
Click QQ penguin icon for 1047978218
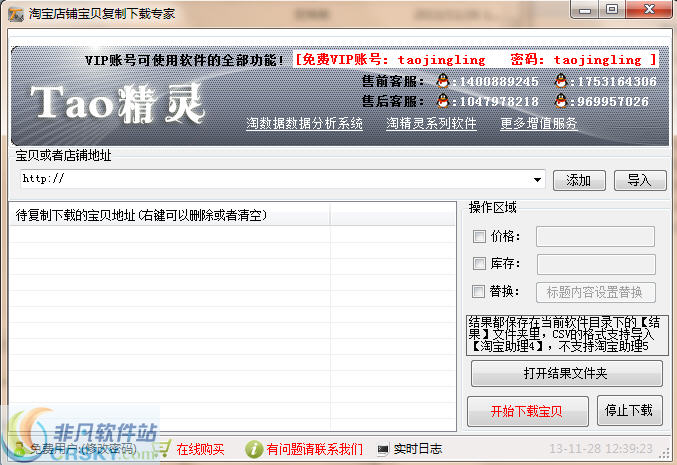tap(443, 101)
